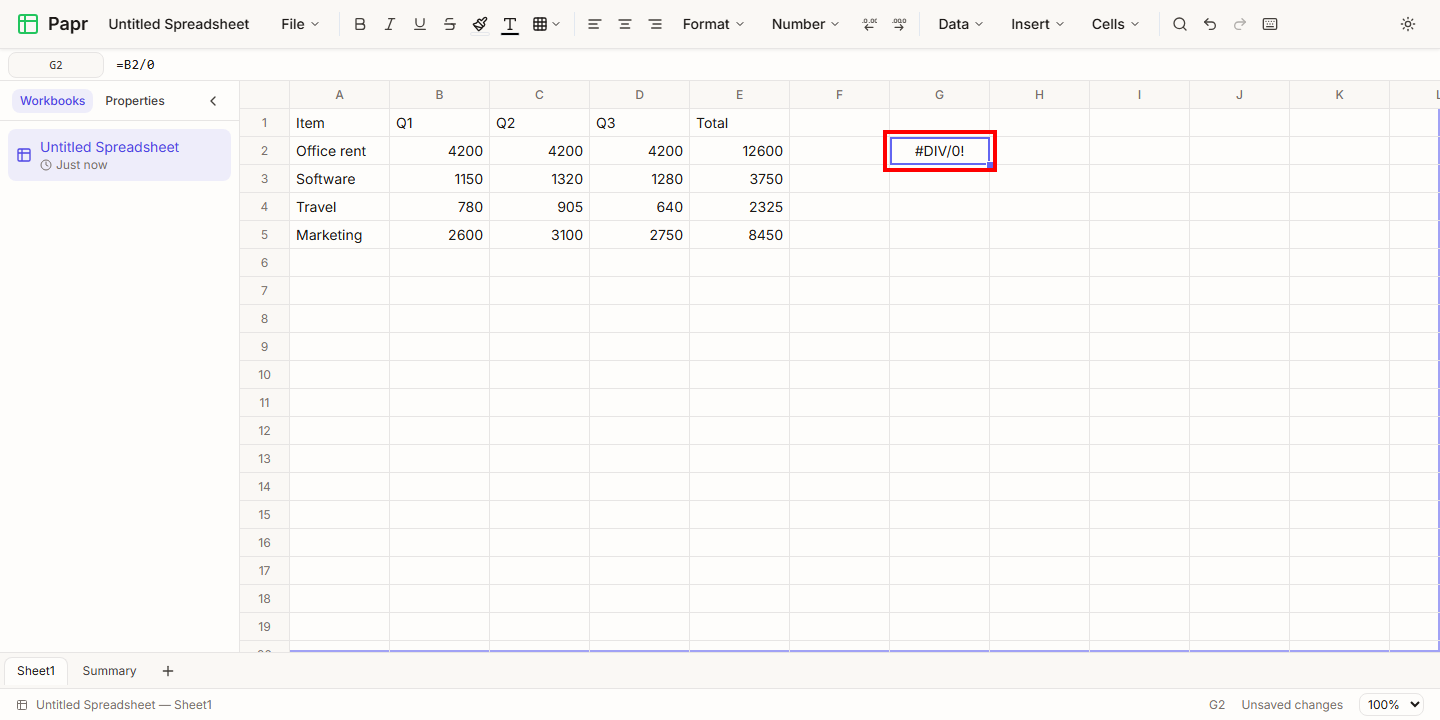Select the Sheet1 tab
Viewport: 1440px width, 720px height.
tap(36, 671)
